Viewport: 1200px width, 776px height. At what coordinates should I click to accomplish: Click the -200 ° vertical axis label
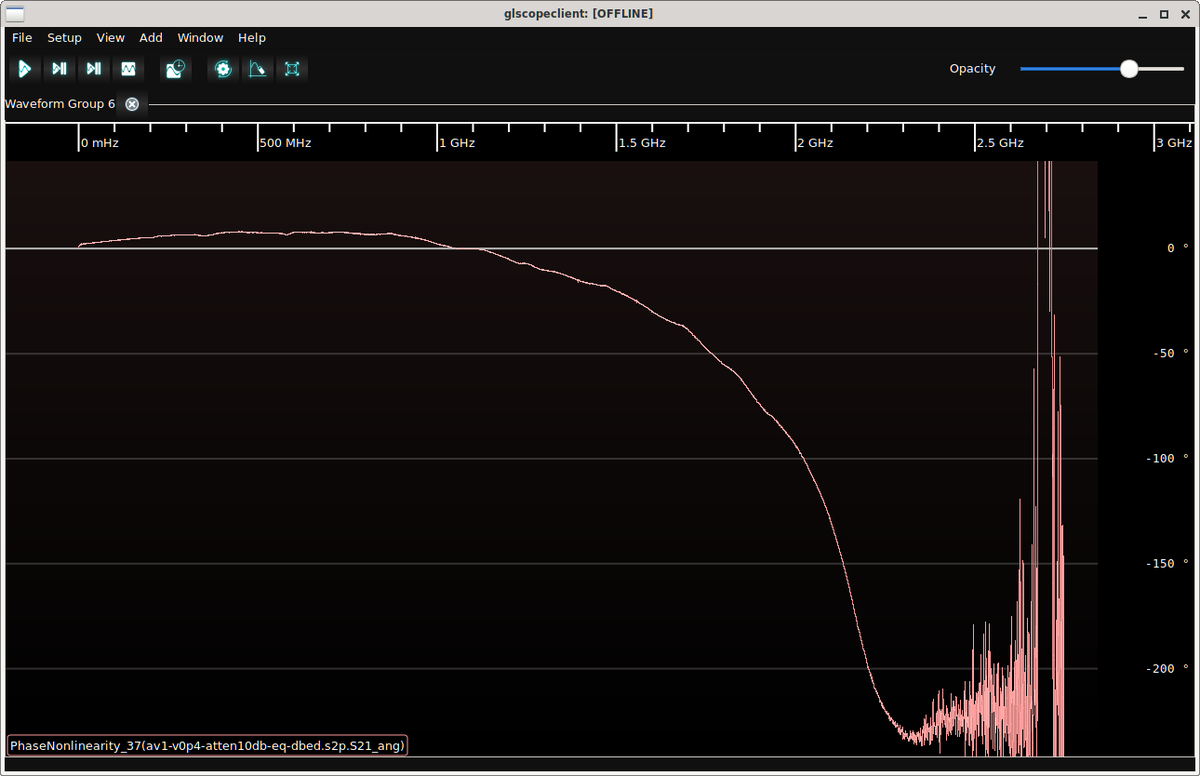(1168, 668)
